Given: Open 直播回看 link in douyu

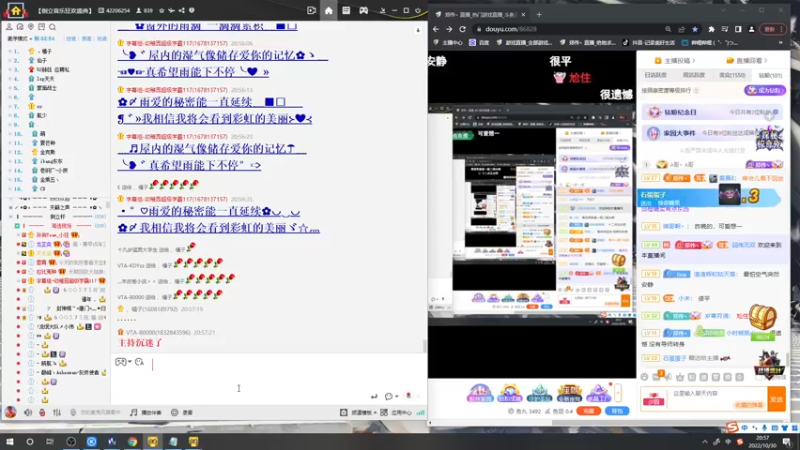Looking at the screenshot, I should [746, 60].
